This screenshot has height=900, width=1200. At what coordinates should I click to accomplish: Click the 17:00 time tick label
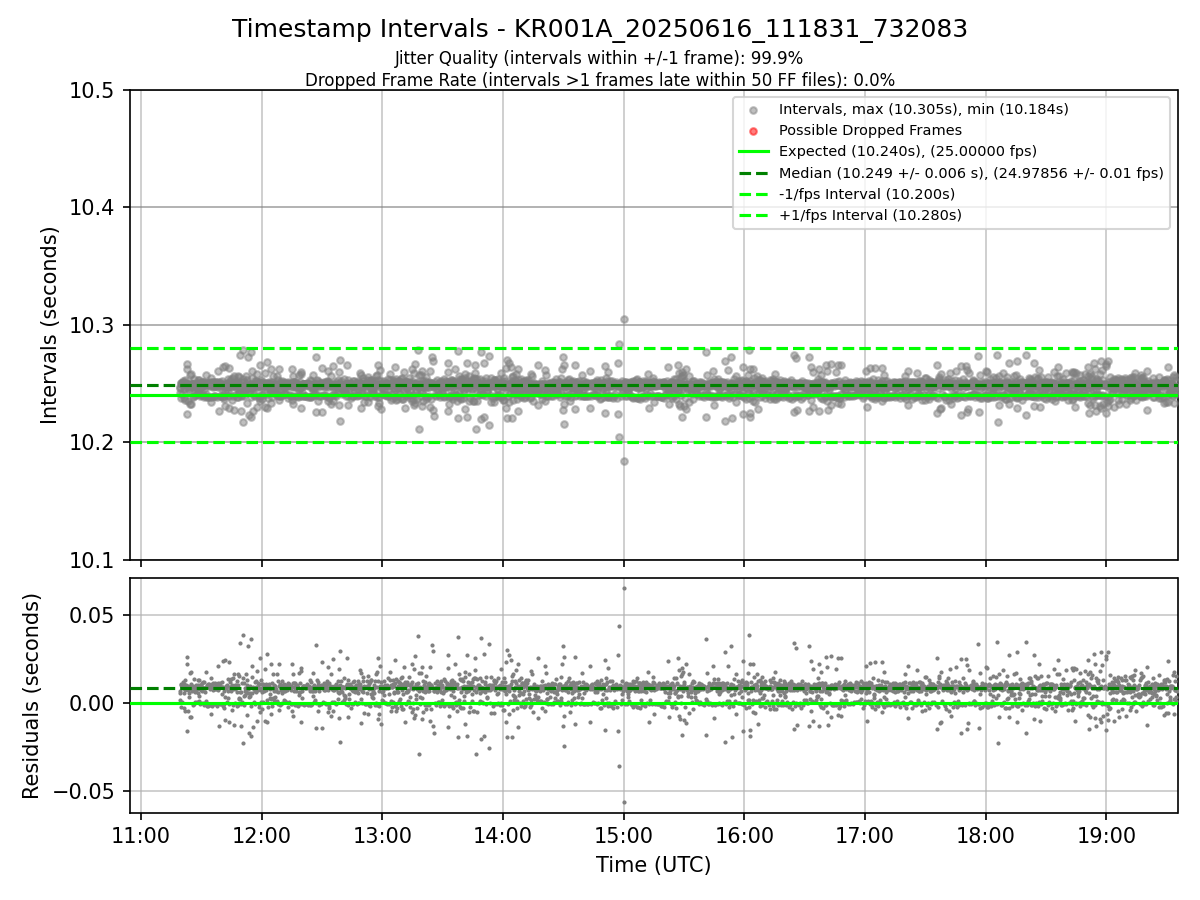[x=865, y=834]
